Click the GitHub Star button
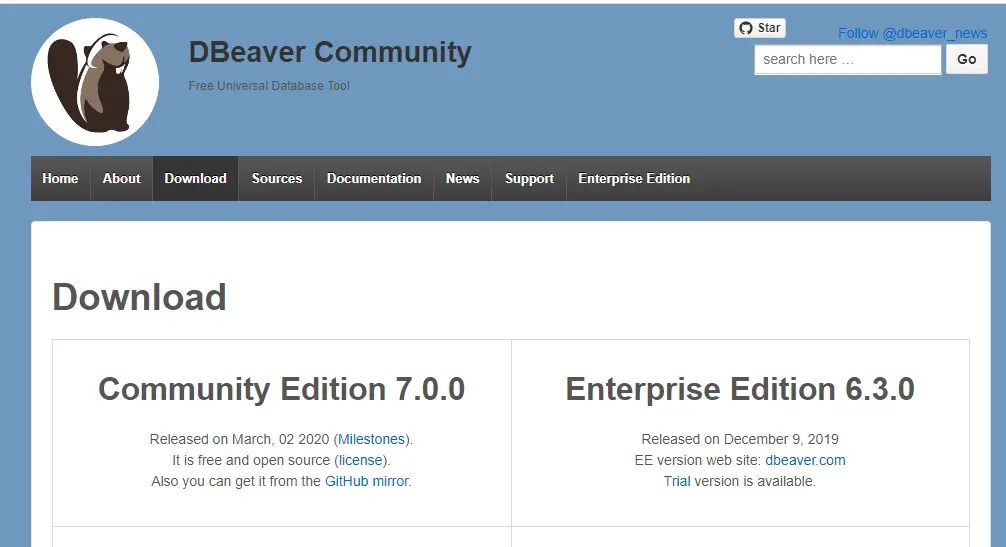Image resolution: width=1006 pixels, height=547 pixels. (760, 28)
